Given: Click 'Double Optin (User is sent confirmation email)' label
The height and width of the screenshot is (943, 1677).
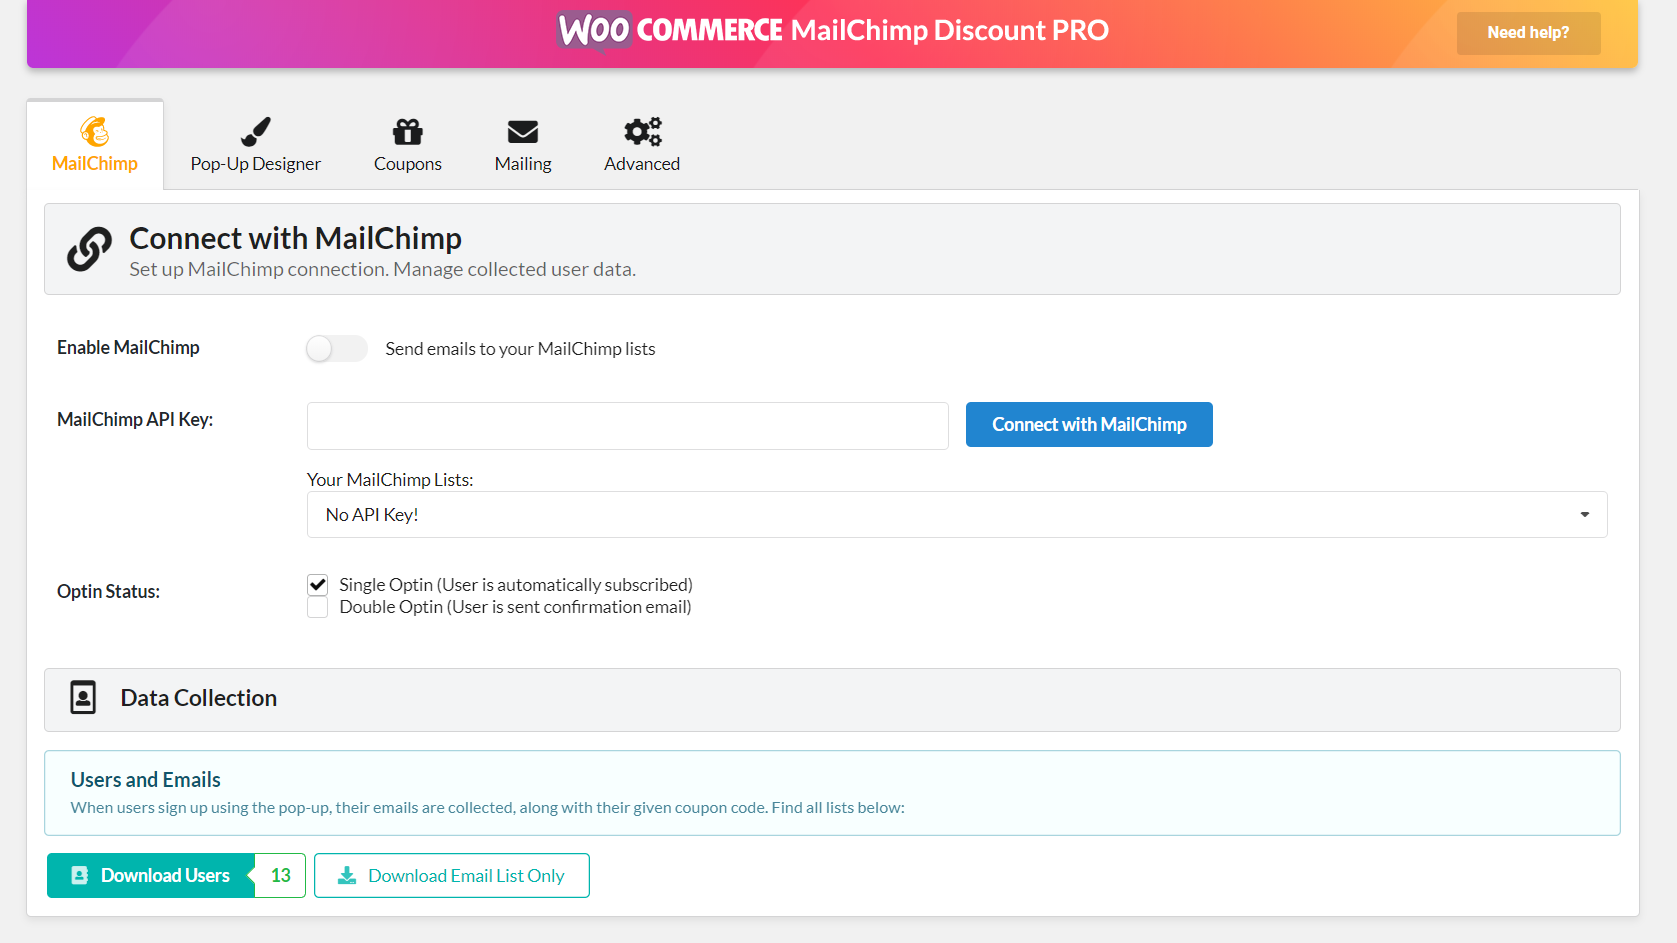Looking at the screenshot, I should point(515,606).
